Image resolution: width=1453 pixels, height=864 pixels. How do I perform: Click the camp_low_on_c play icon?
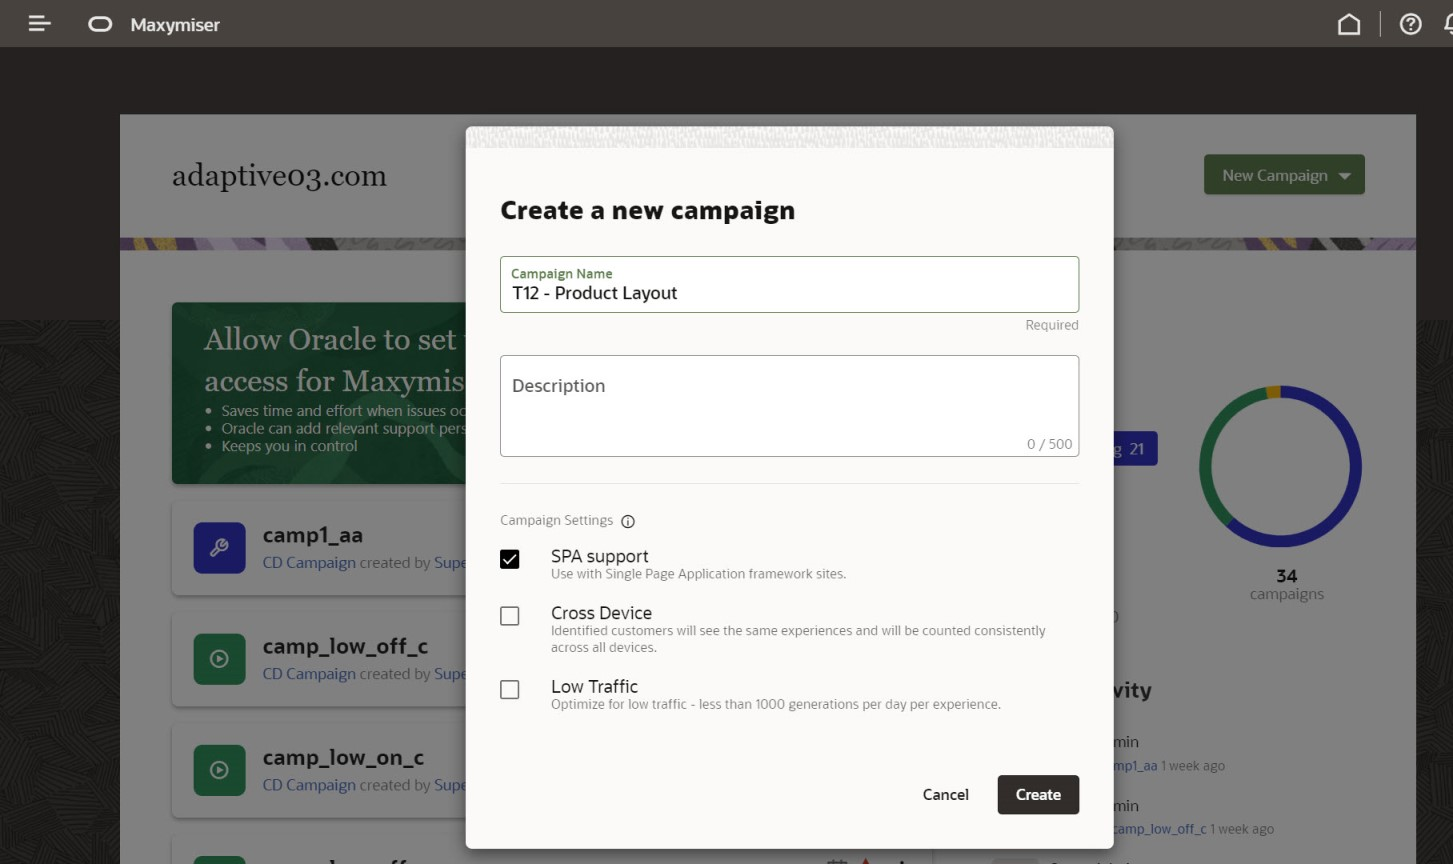219,770
